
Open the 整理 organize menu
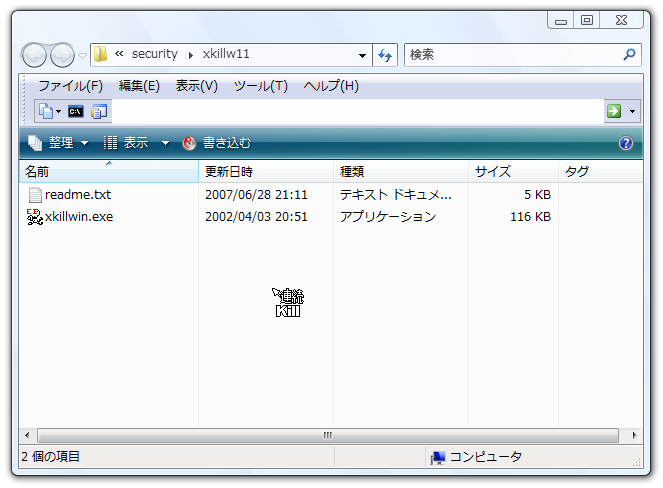click(x=58, y=143)
